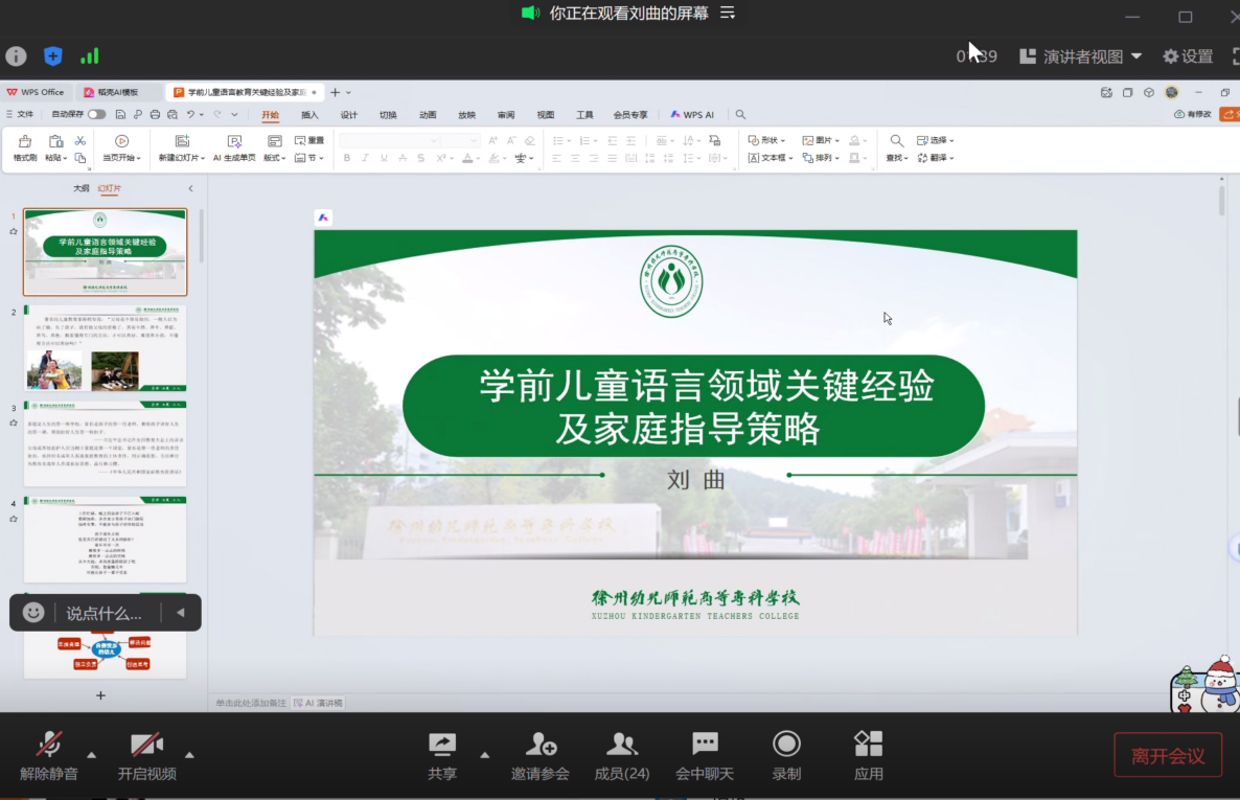Open the 动画 ribbon tab
This screenshot has height=800, width=1240.
pyautogui.click(x=428, y=115)
